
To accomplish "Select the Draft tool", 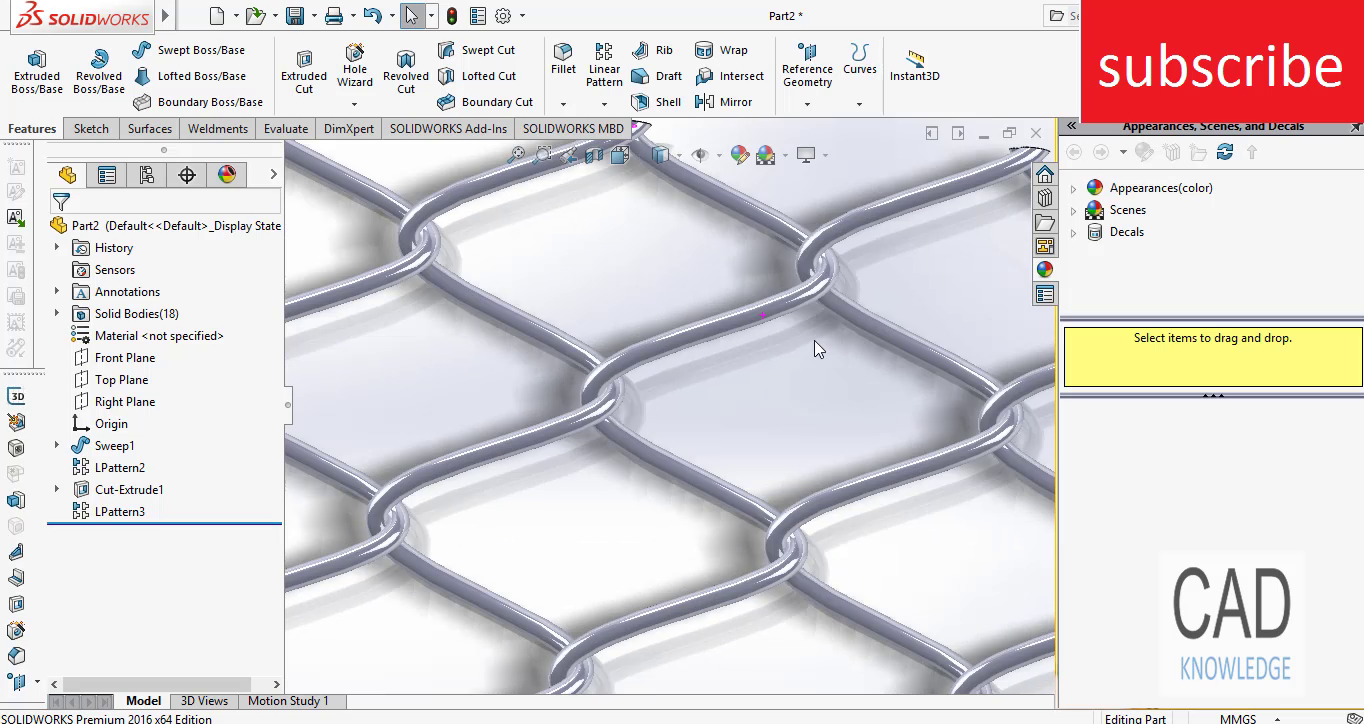I will (656, 76).
